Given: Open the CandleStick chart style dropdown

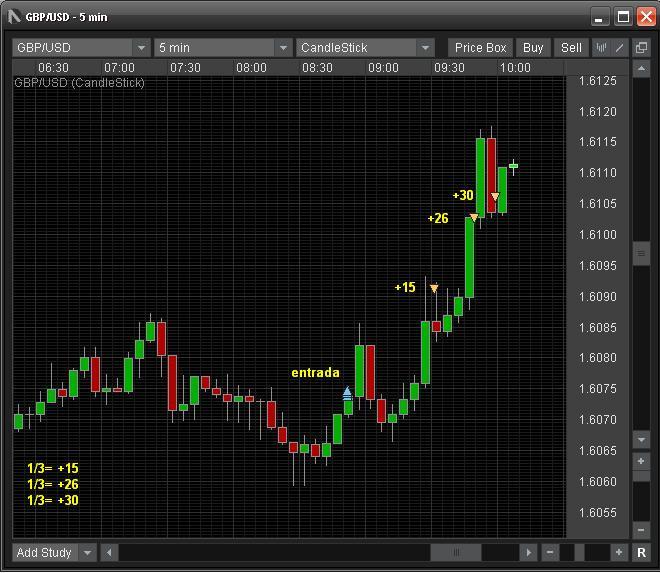Looking at the screenshot, I should 425,48.
